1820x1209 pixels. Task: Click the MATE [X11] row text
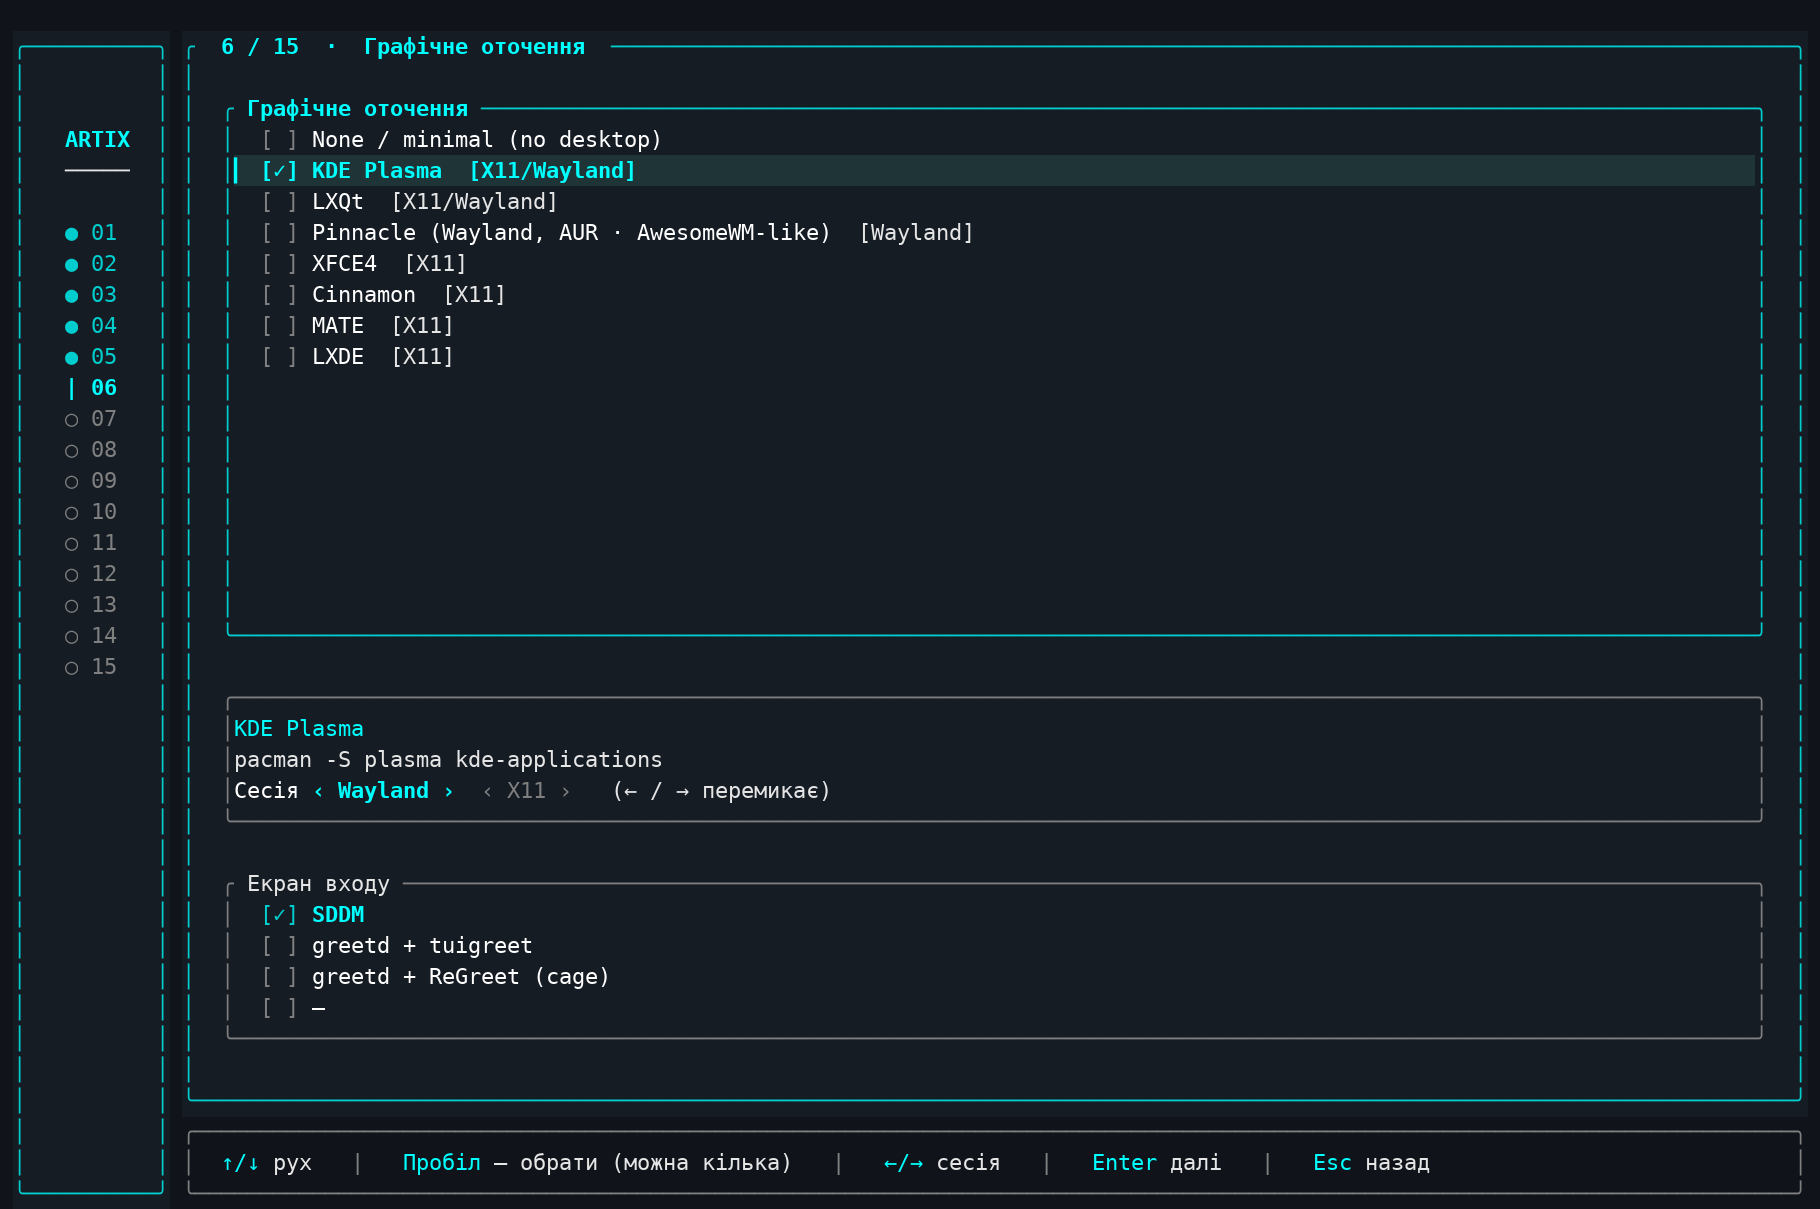click(383, 326)
